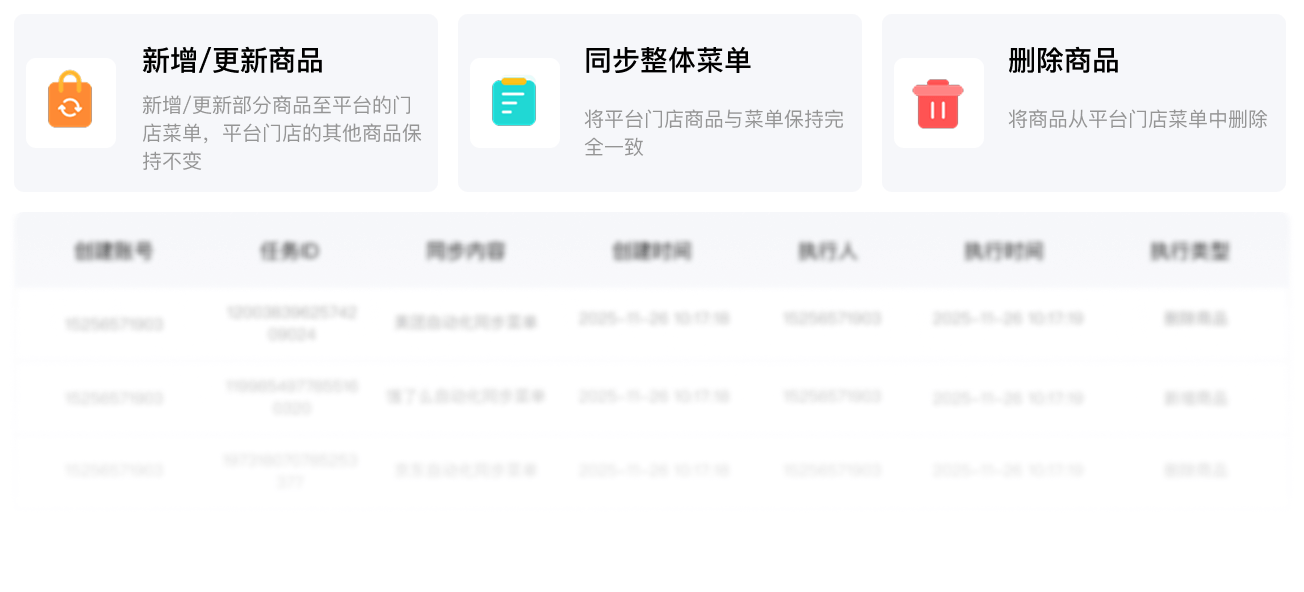Viewport: 1304px width, 592px height.
Task: Click the 执行类型 column header
Action: [1191, 250]
